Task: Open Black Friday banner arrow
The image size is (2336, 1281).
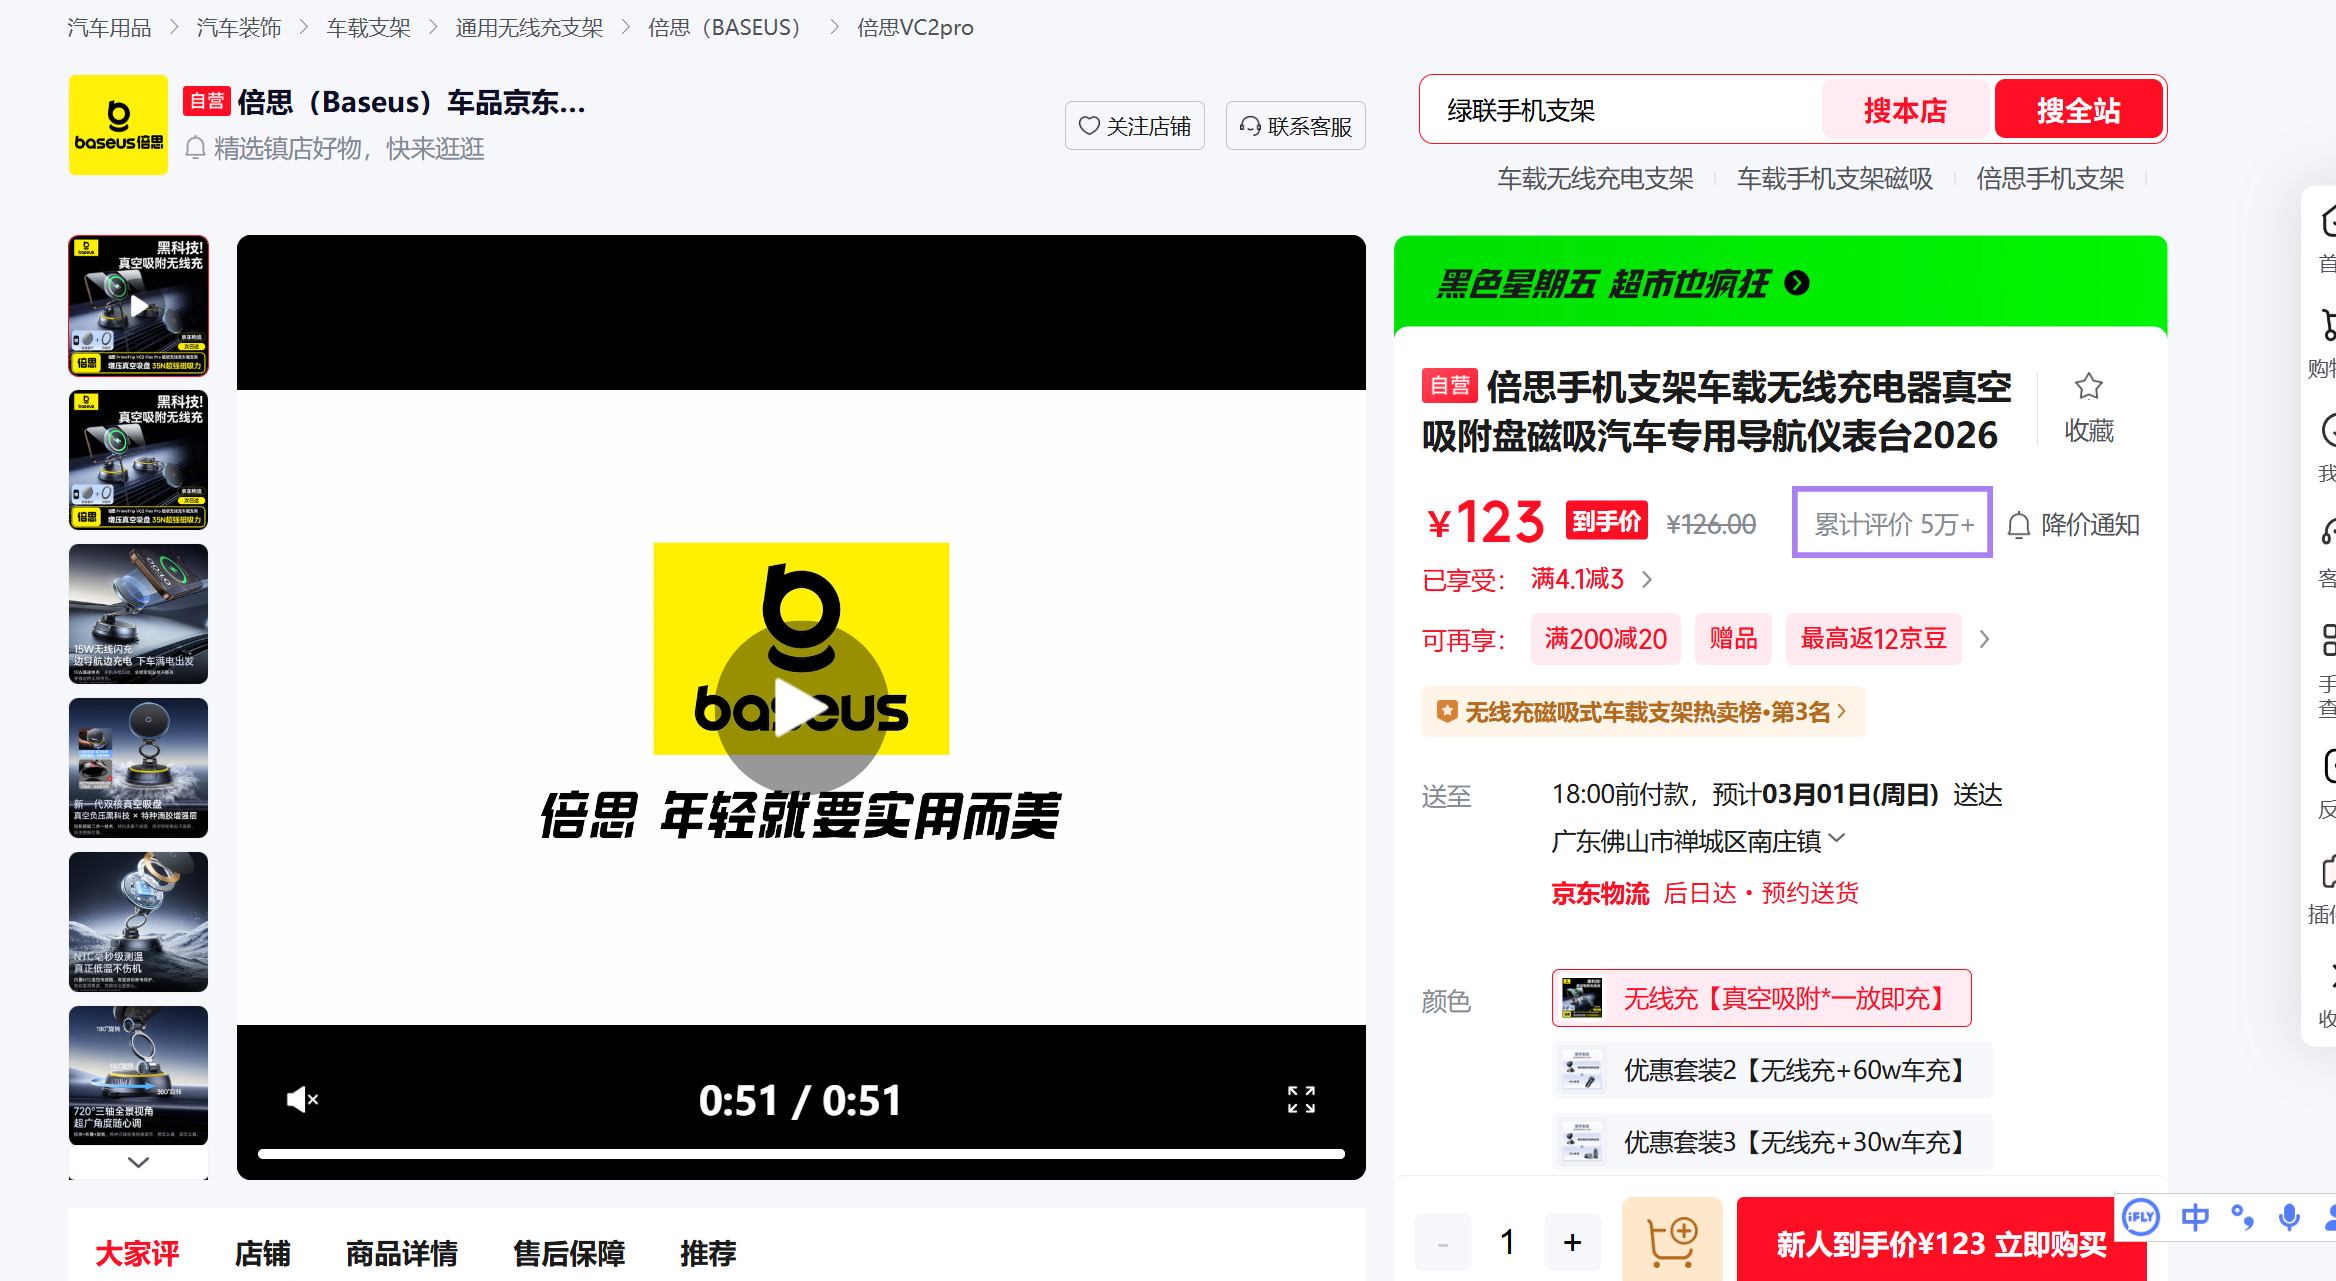Action: pos(1797,284)
